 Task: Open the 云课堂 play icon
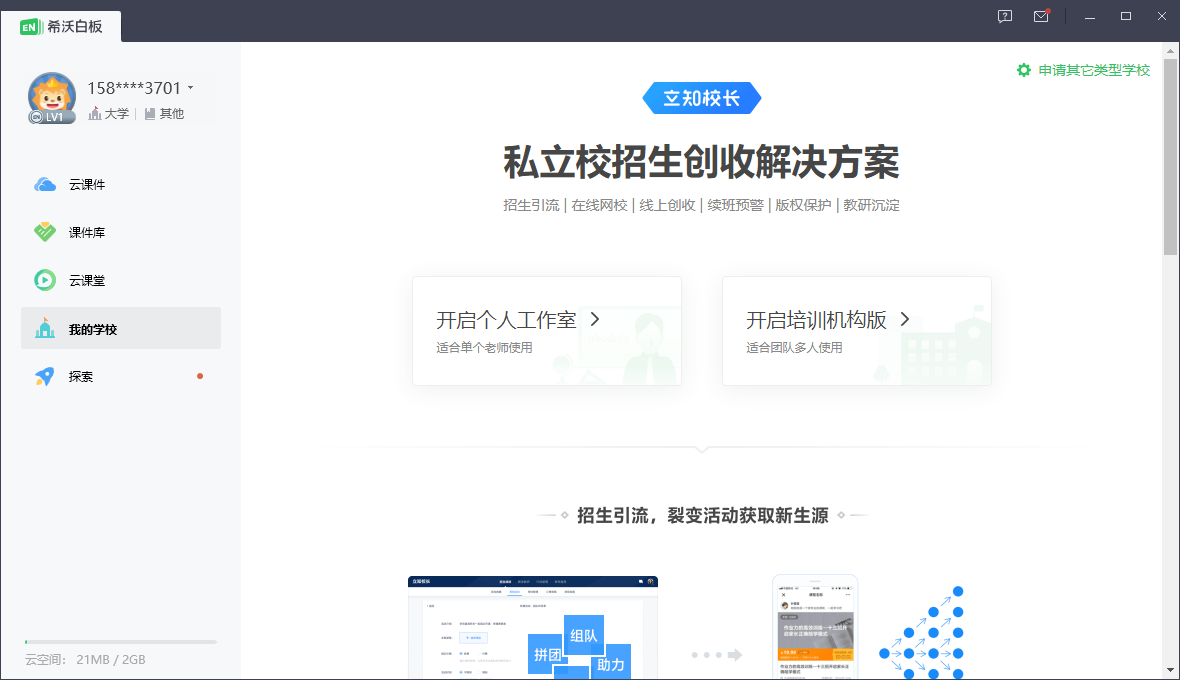pyautogui.click(x=45, y=281)
